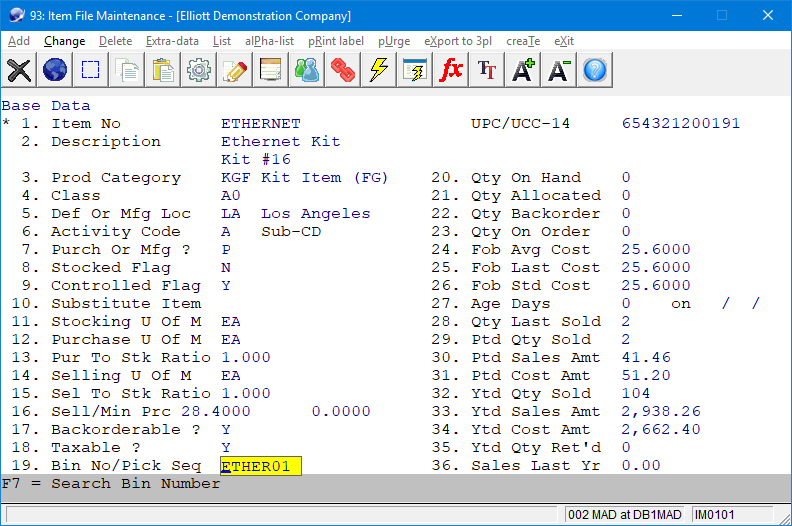
Task: Click the Pur To Stk Ratio value 1.000
Action: 245,357
